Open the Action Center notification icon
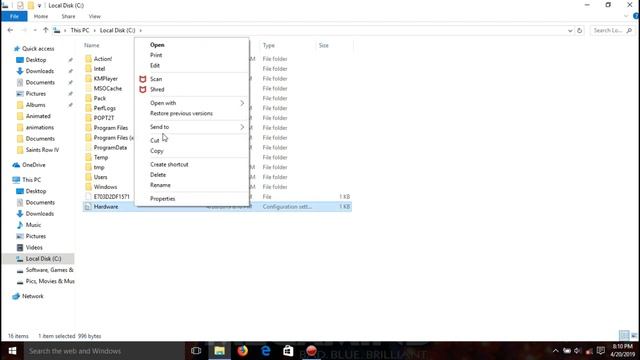 pyautogui.click(x=600, y=351)
